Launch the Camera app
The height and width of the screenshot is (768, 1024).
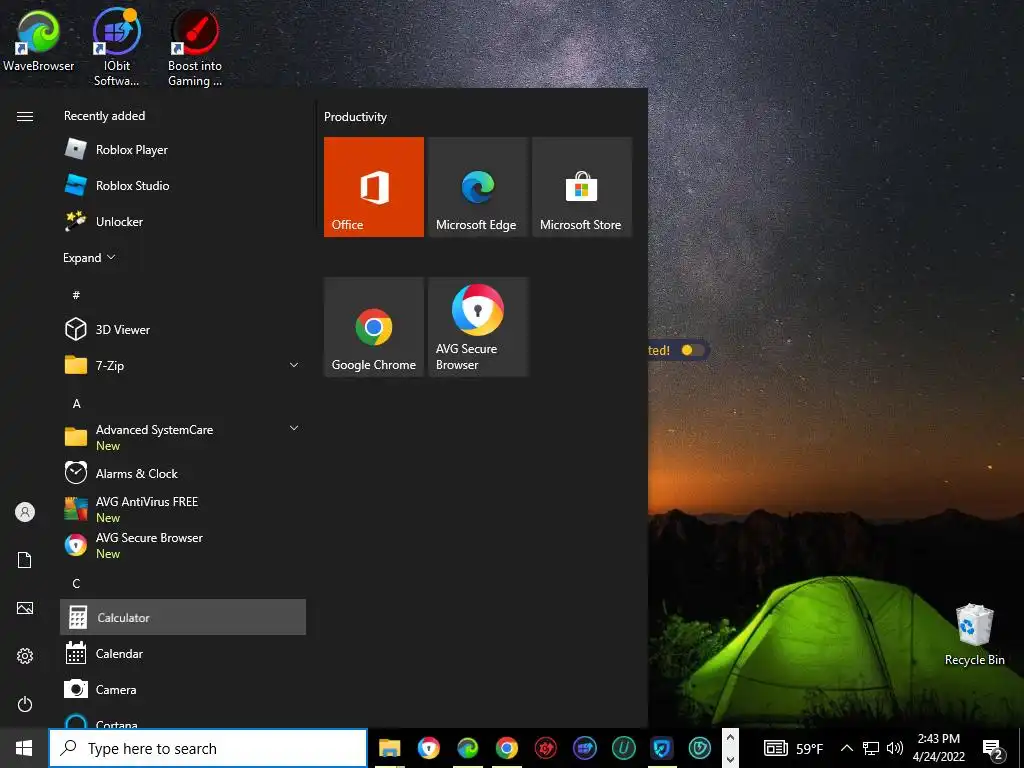(x=183, y=689)
